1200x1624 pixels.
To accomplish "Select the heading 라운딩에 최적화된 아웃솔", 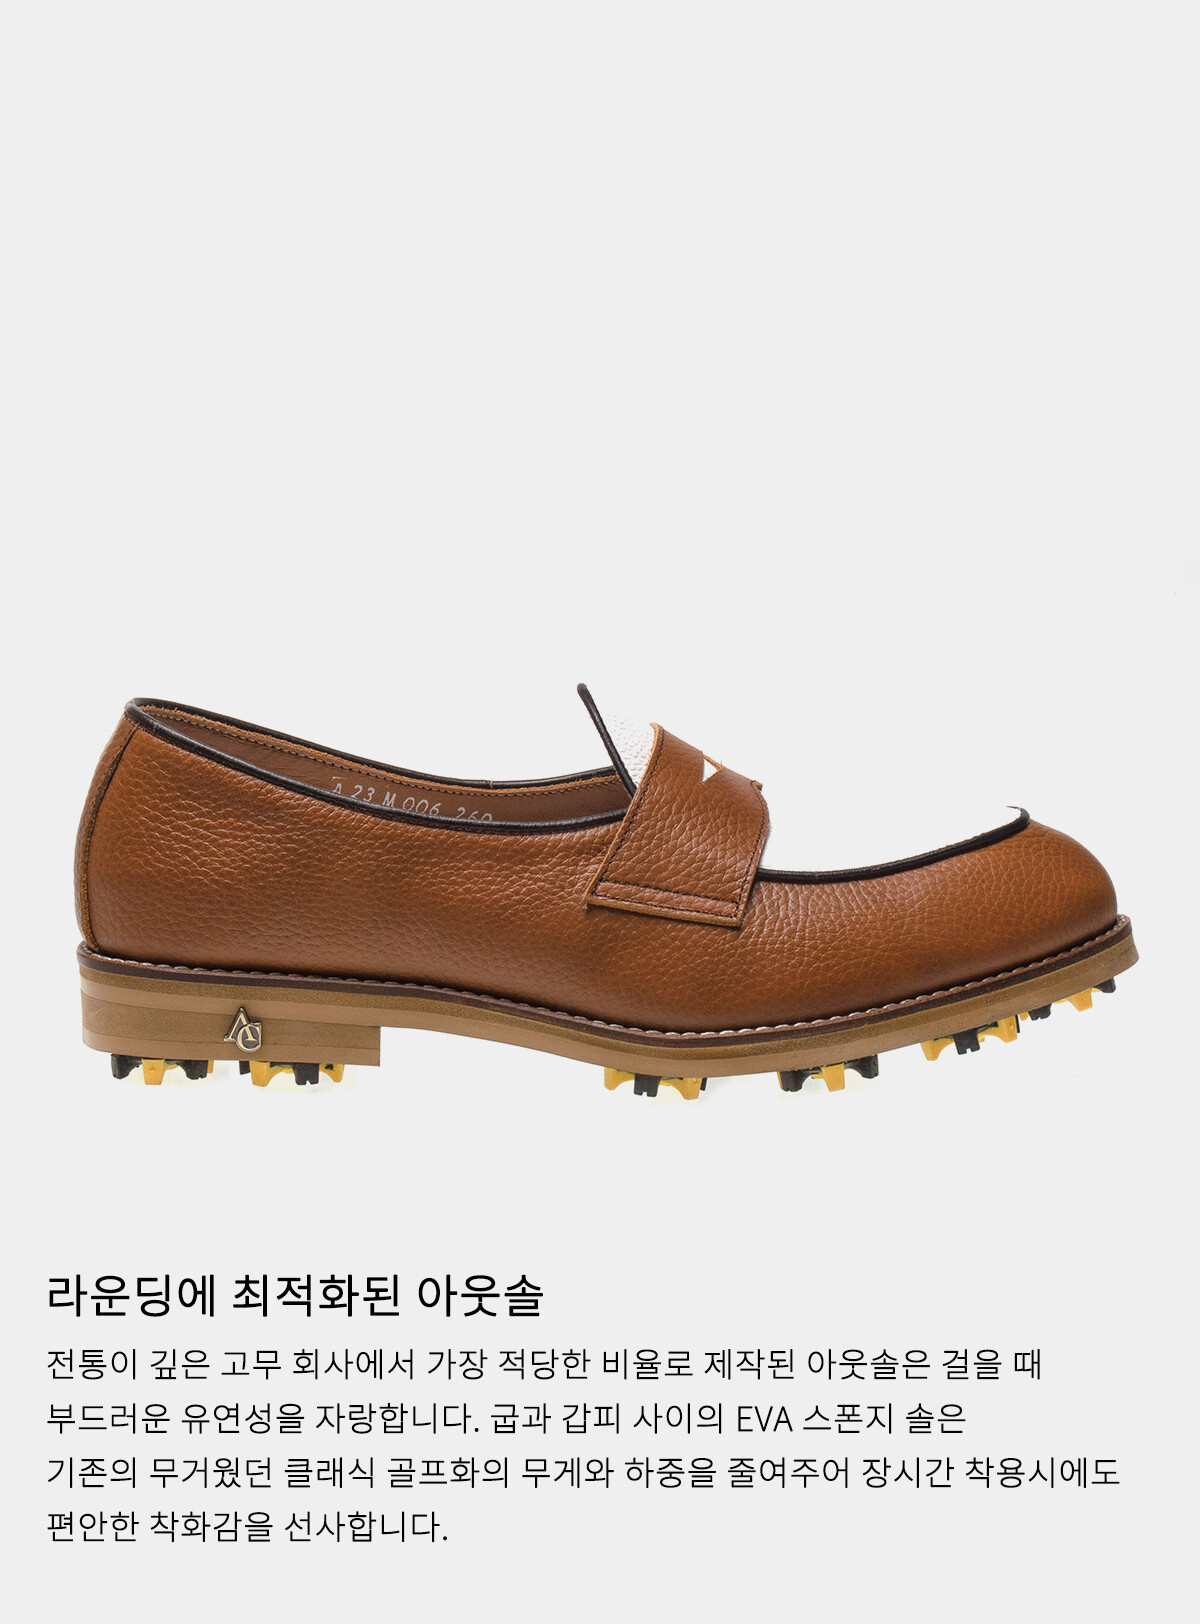I will 295,1296.
